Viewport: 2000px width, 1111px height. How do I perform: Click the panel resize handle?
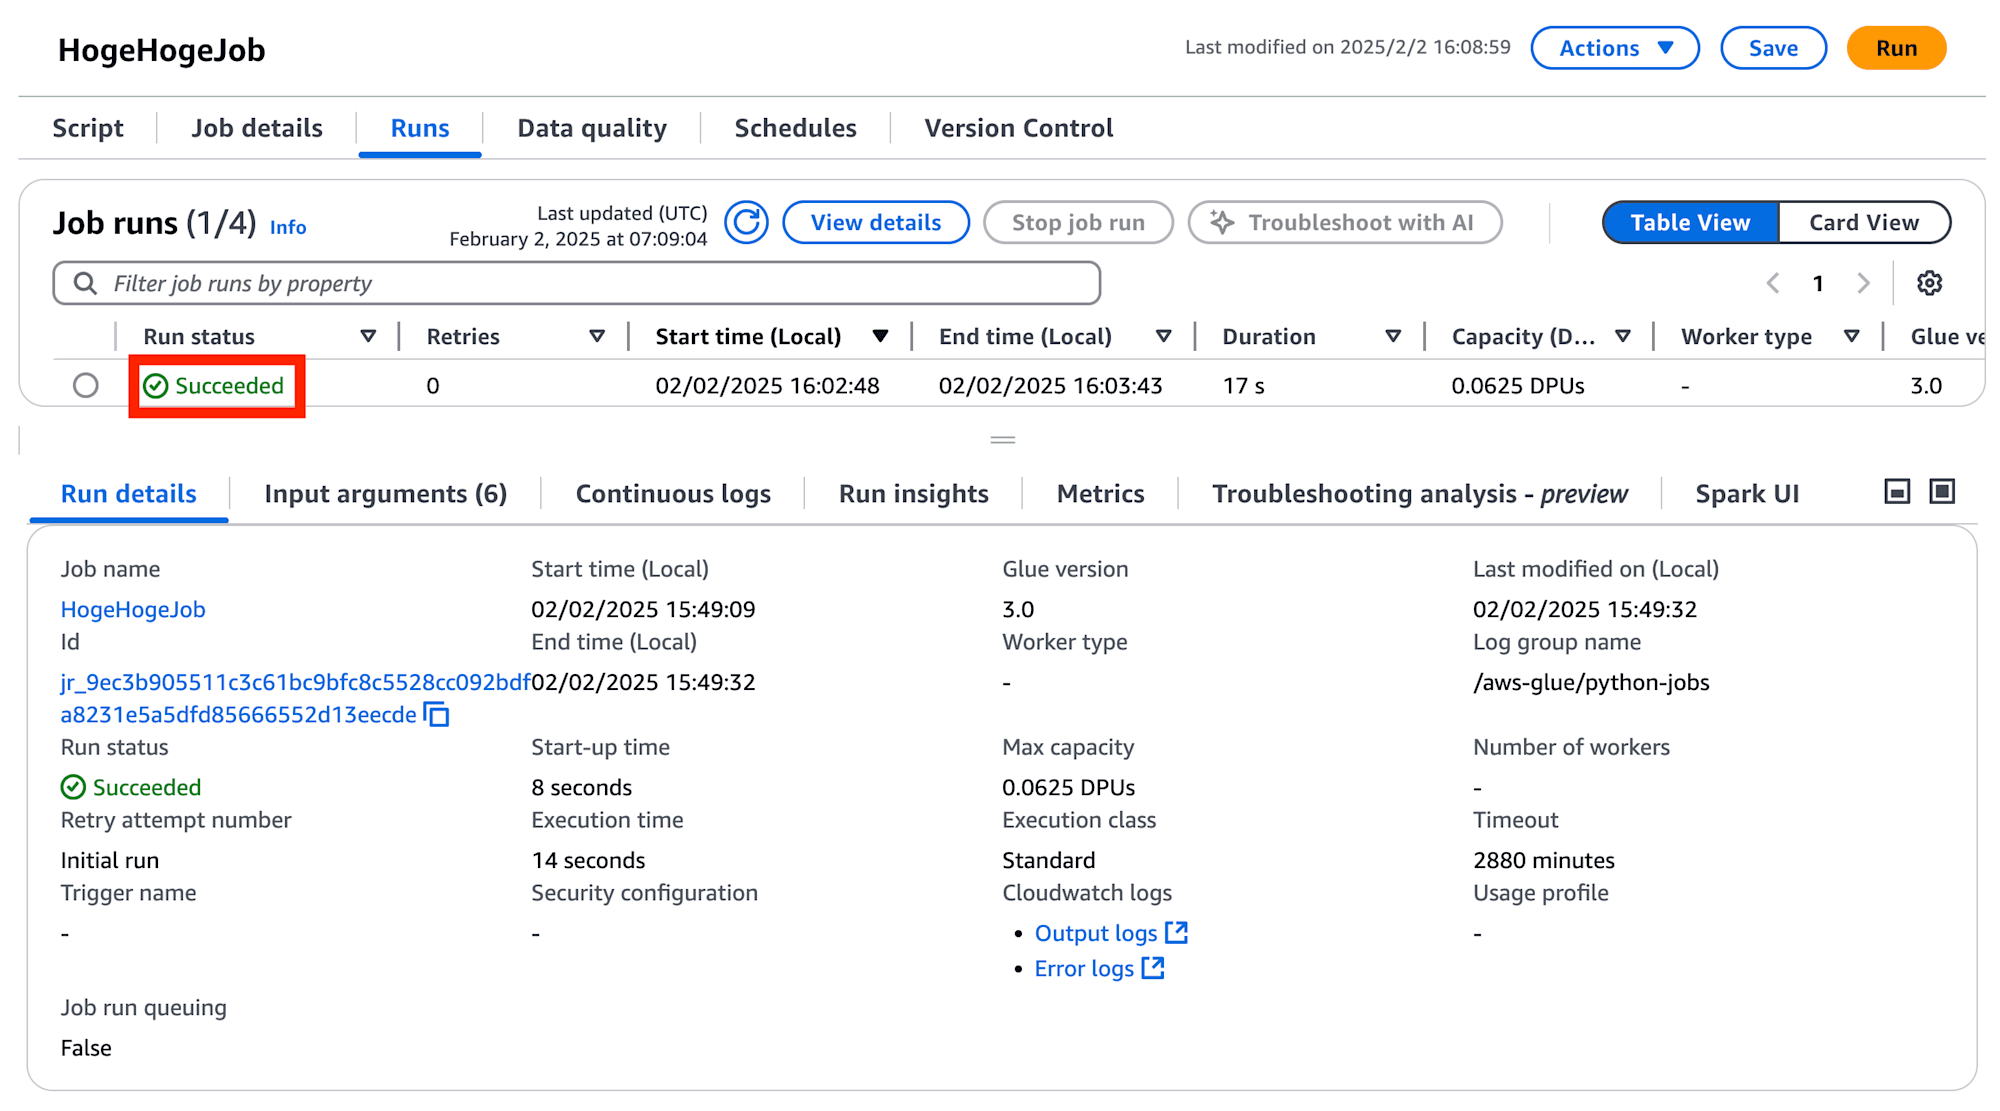coord(1002,439)
